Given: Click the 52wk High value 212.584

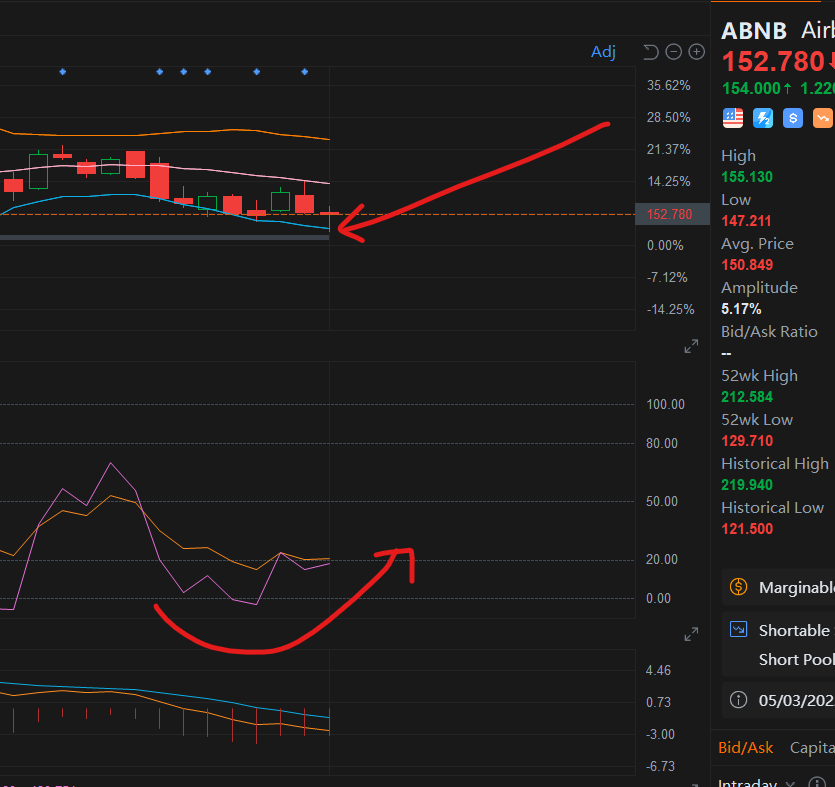Looking at the screenshot, I should (747, 397).
